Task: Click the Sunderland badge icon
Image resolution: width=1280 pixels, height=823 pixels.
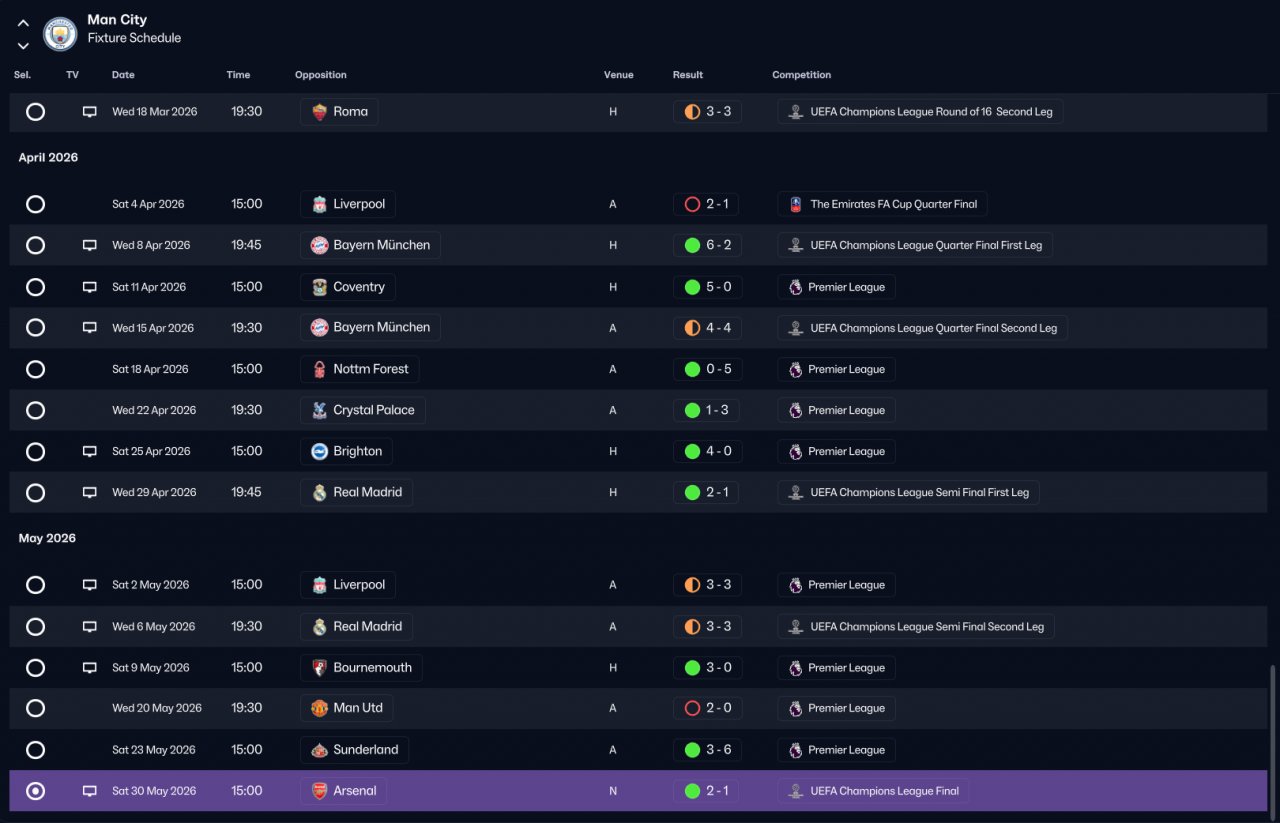Action: [x=319, y=750]
